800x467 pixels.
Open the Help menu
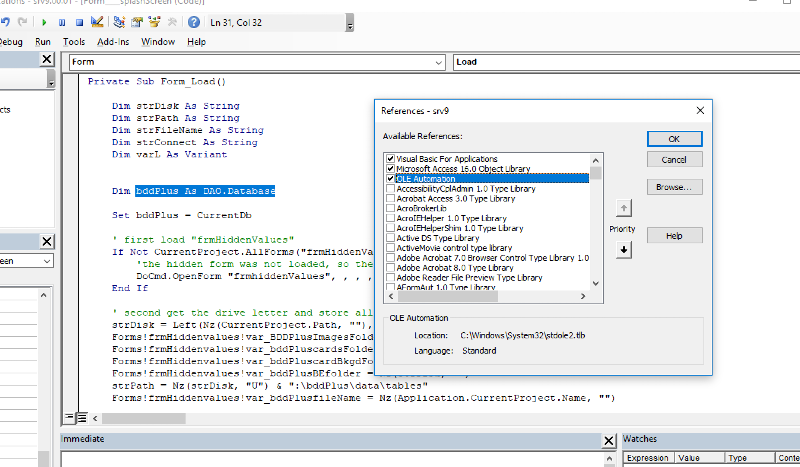tap(196, 42)
